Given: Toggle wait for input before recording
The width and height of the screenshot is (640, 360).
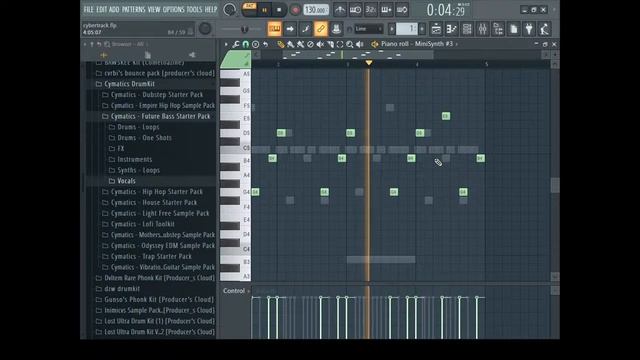Looking at the screenshot, I should coord(355,10).
